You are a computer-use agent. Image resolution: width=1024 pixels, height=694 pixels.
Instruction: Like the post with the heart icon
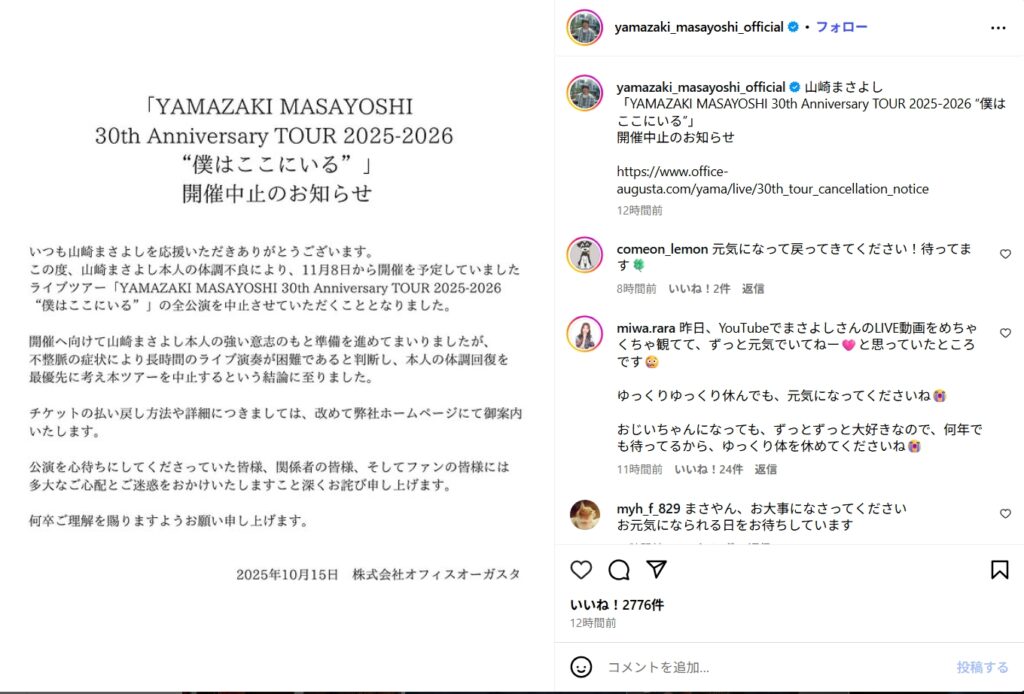(x=581, y=570)
